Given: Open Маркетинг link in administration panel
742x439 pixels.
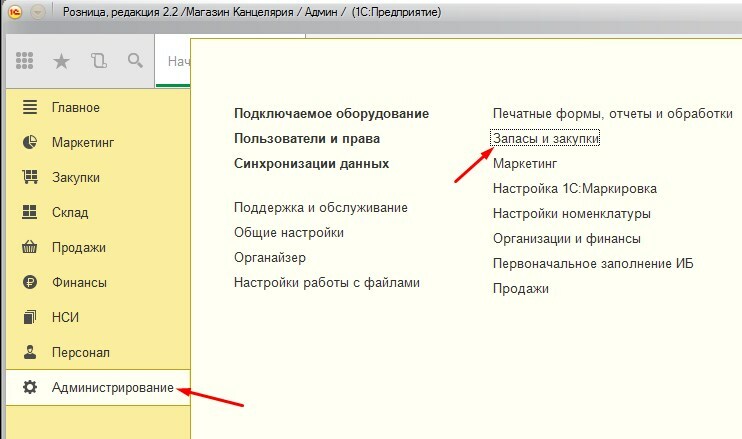Looking at the screenshot, I should tap(525, 164).
